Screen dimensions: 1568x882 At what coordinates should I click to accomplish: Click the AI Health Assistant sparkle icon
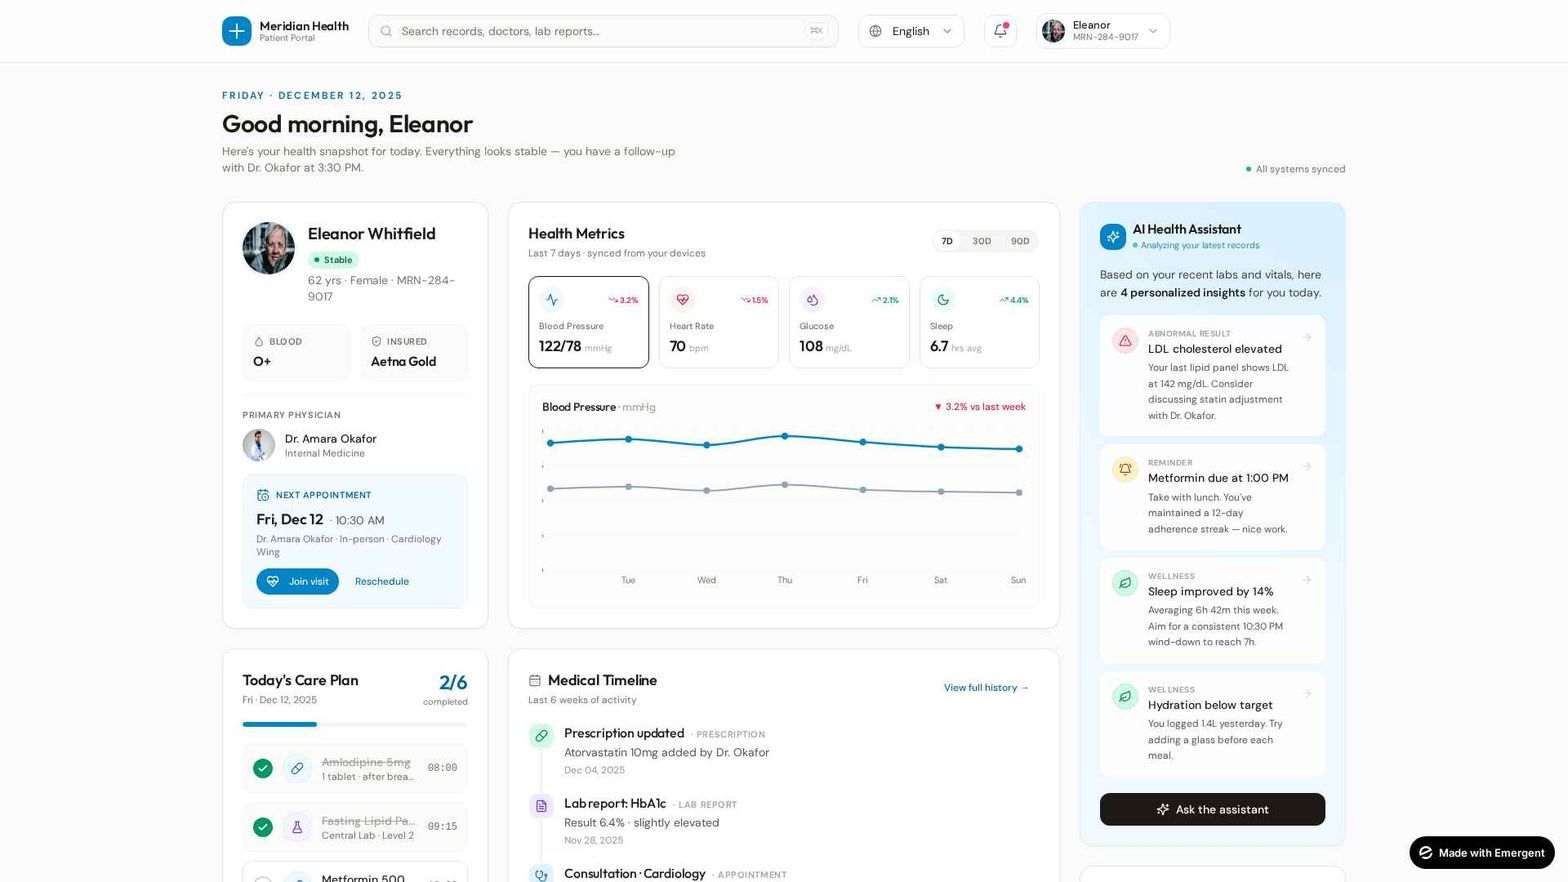click(x=1113, y=237)
